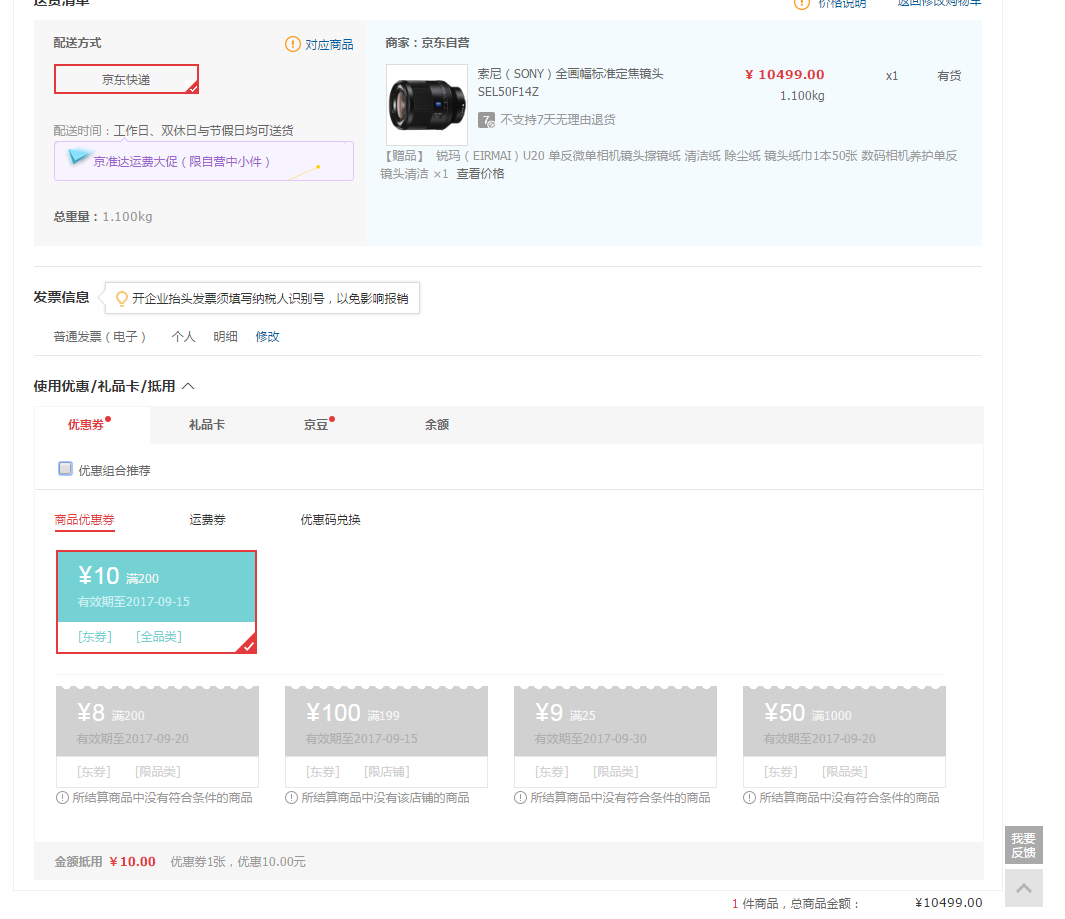Open the Sony lens product thumbnail
This screenshot has width=1065, height=919.
(427, 105)
